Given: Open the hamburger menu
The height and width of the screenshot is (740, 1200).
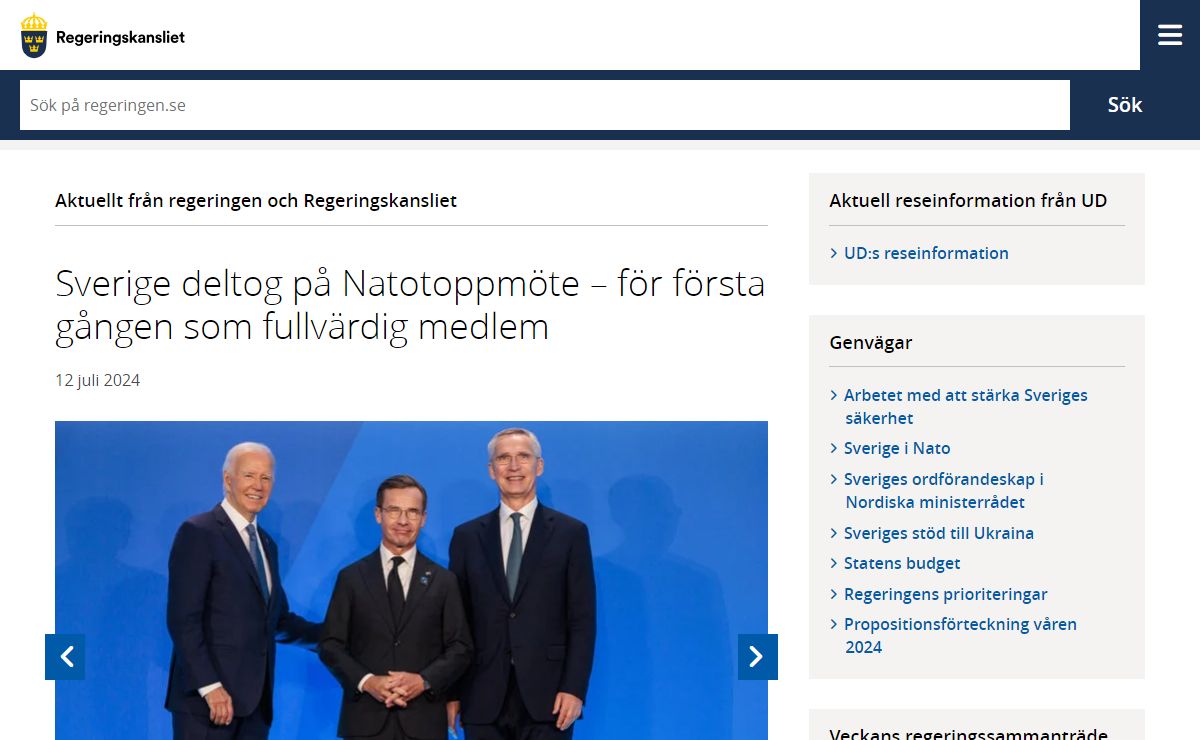Looking at the screenshot, I should click(x=1169, y=35).
